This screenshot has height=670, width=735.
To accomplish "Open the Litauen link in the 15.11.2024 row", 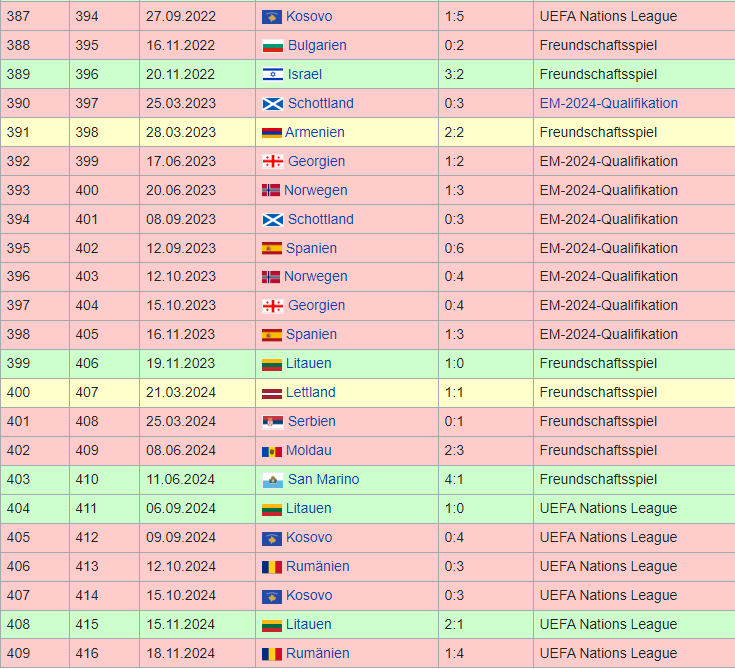I will click(x=308, y=625).
